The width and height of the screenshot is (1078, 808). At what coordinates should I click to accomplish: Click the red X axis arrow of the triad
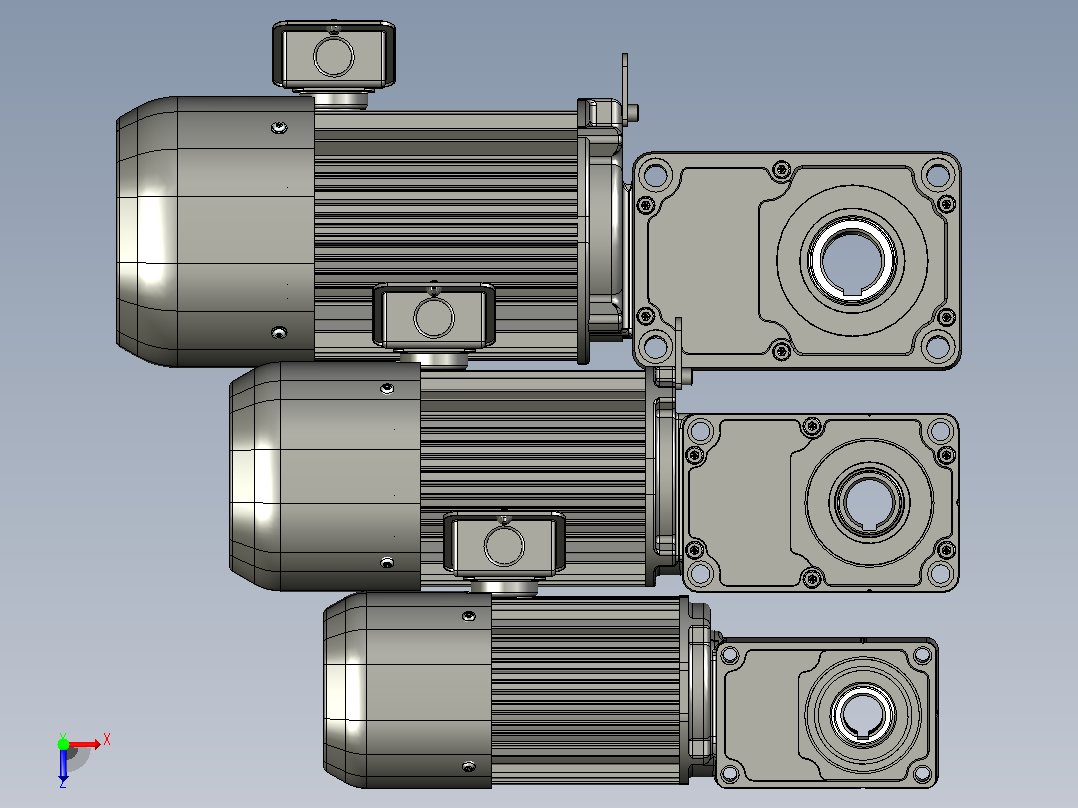pos(84,744)
